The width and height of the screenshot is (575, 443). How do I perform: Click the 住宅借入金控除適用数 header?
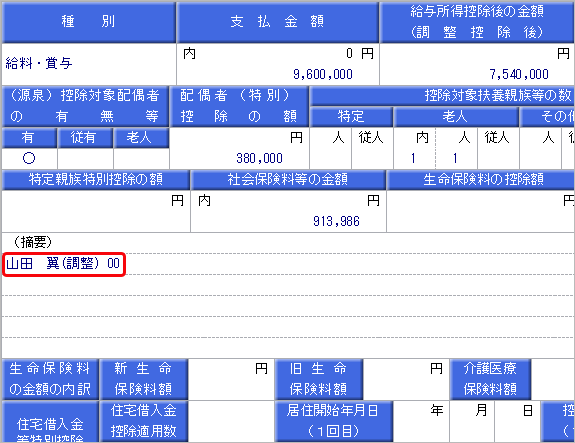coord(143,421)
